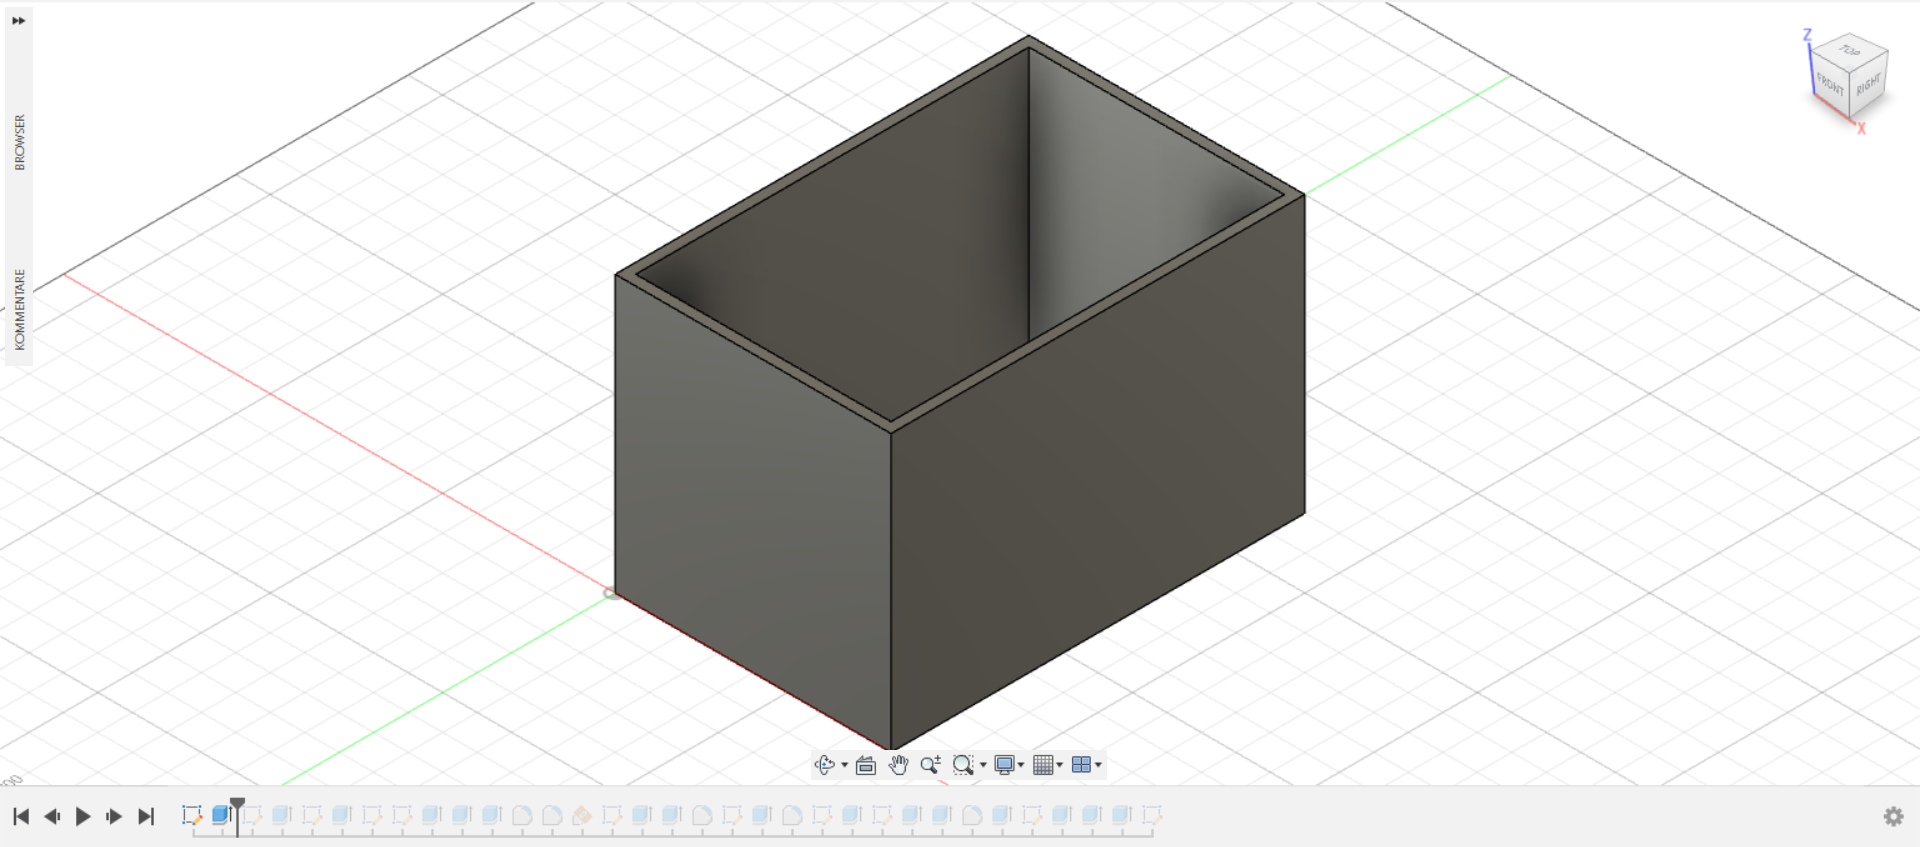The height and width of the screenshot is (847, 1920).
Task: Open Grid and Snaps dropdown arrow
Action: [x=1060, y=766]
